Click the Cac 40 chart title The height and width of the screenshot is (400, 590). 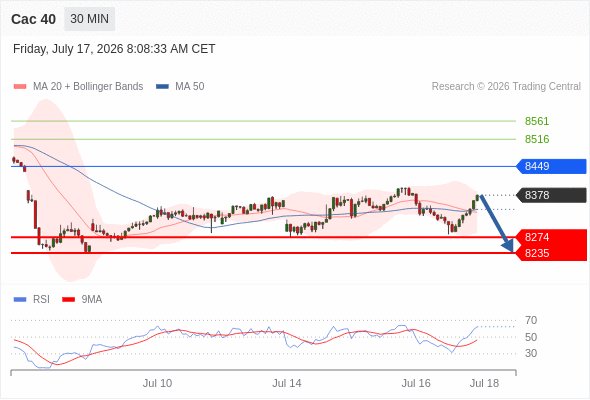[33, 19]
